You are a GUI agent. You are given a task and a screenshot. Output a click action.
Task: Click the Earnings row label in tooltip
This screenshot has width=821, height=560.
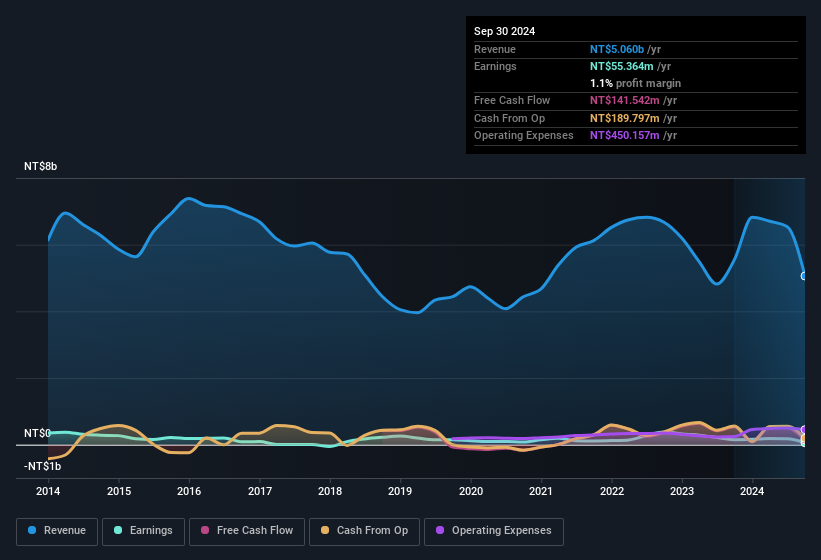(x=495, y=66)
